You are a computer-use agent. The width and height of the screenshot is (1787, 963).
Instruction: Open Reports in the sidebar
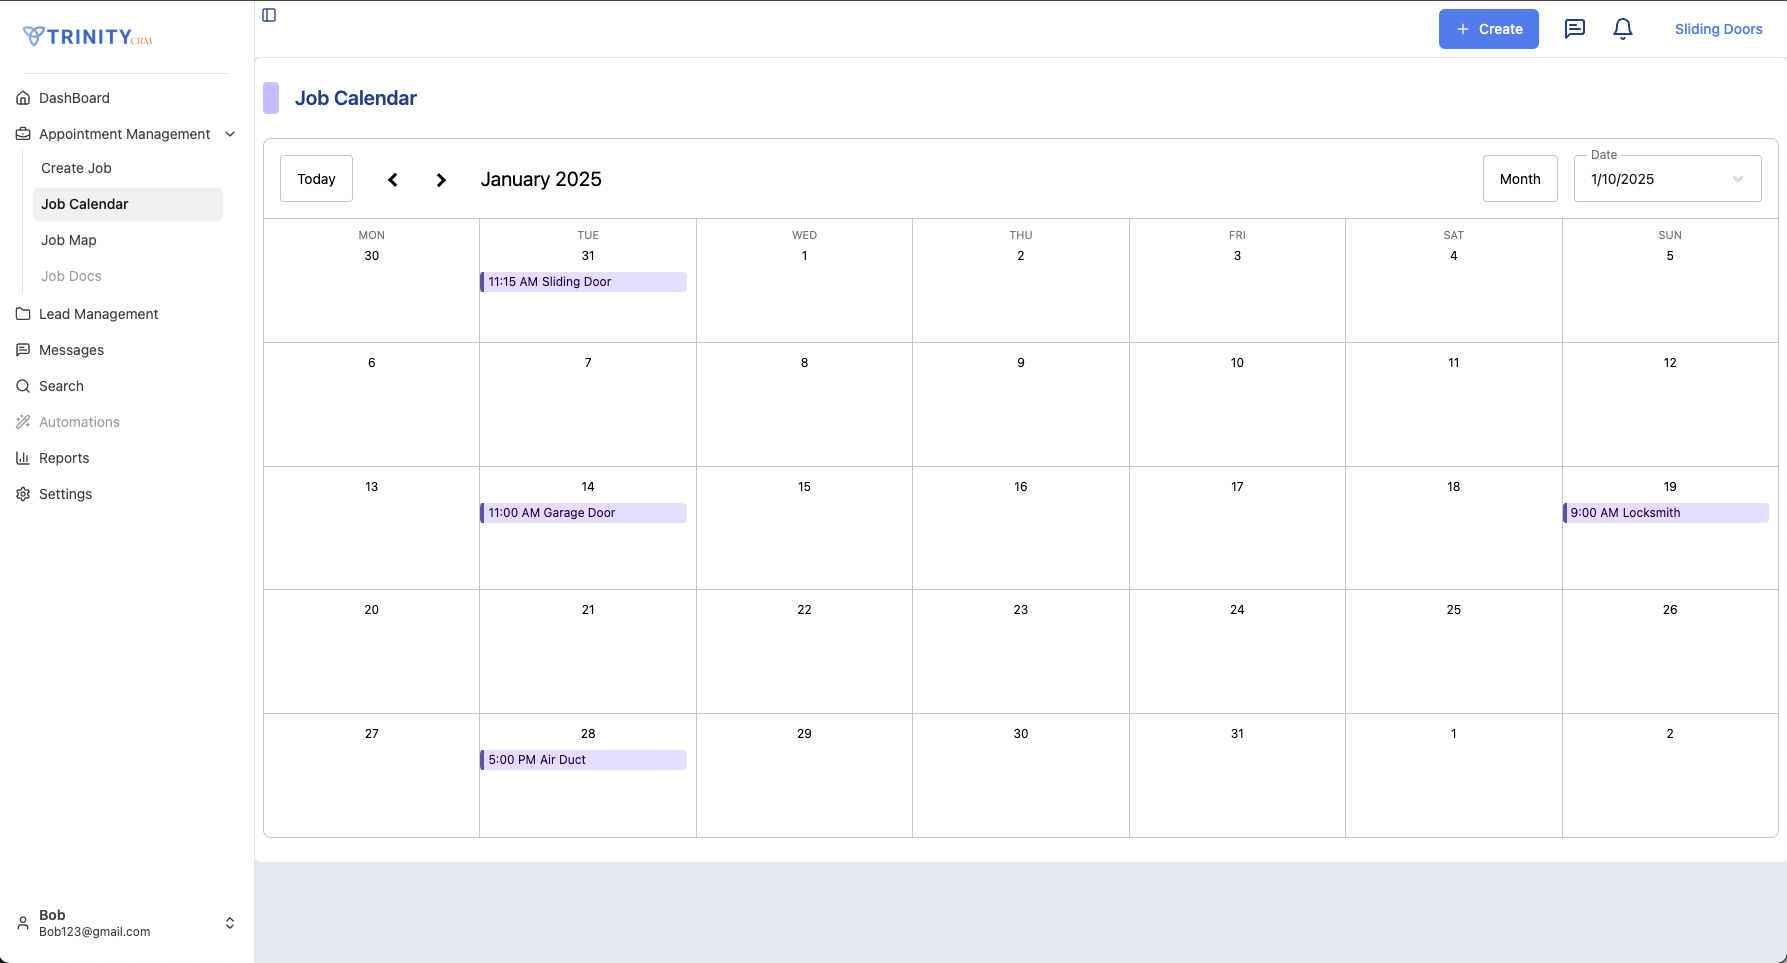[64, 458]
